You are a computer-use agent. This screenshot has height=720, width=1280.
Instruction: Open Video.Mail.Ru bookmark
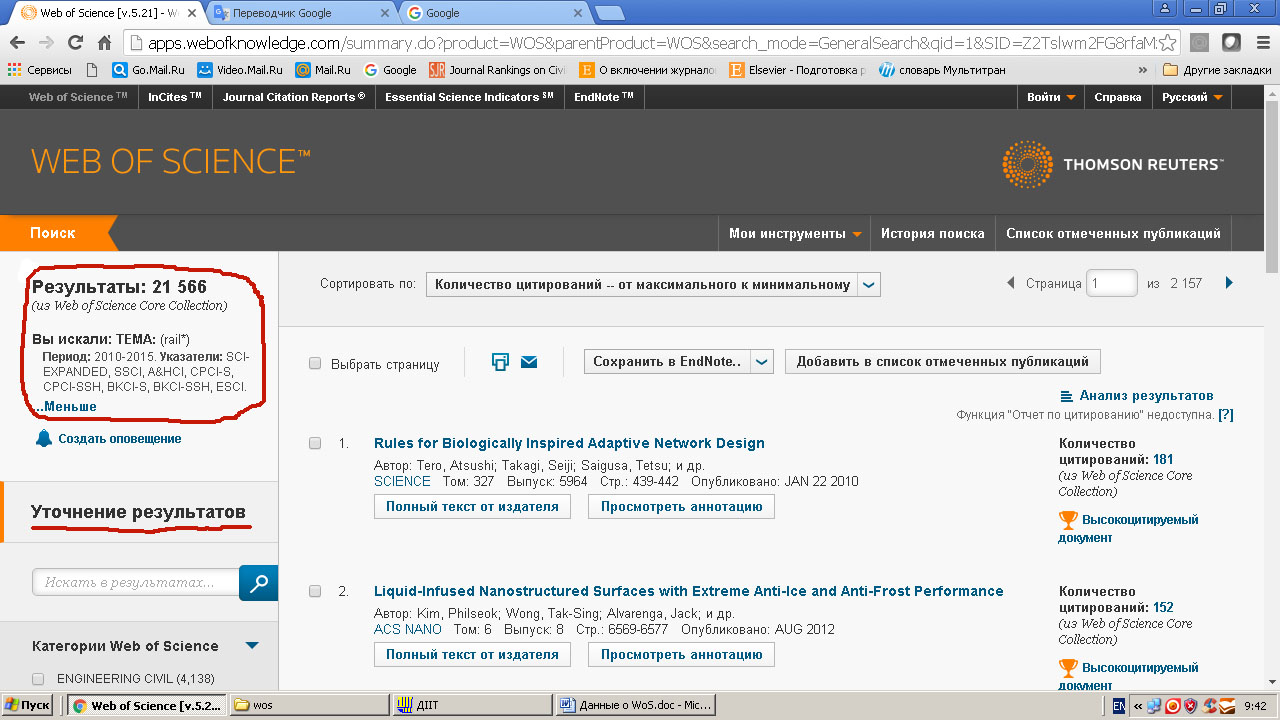[240, 70]
